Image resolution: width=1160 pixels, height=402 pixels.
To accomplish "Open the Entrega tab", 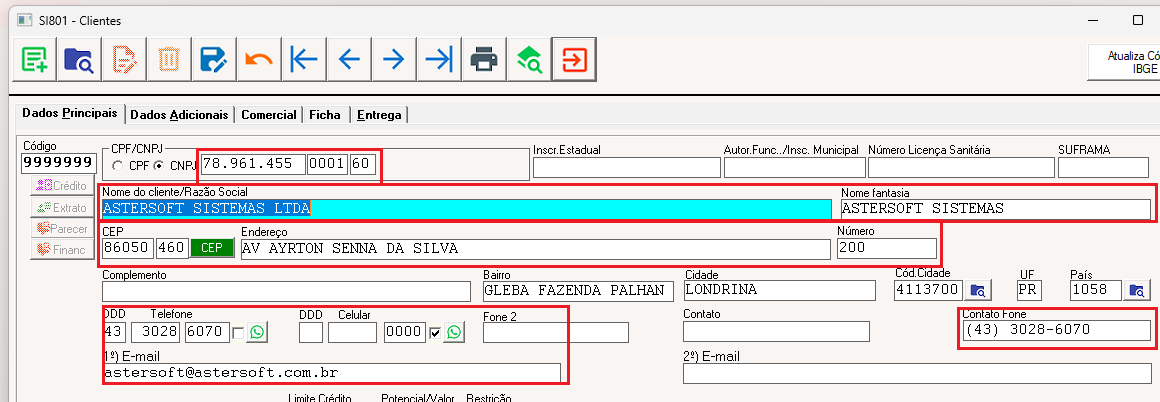I will pyautogui.click(x=379, y=115).
